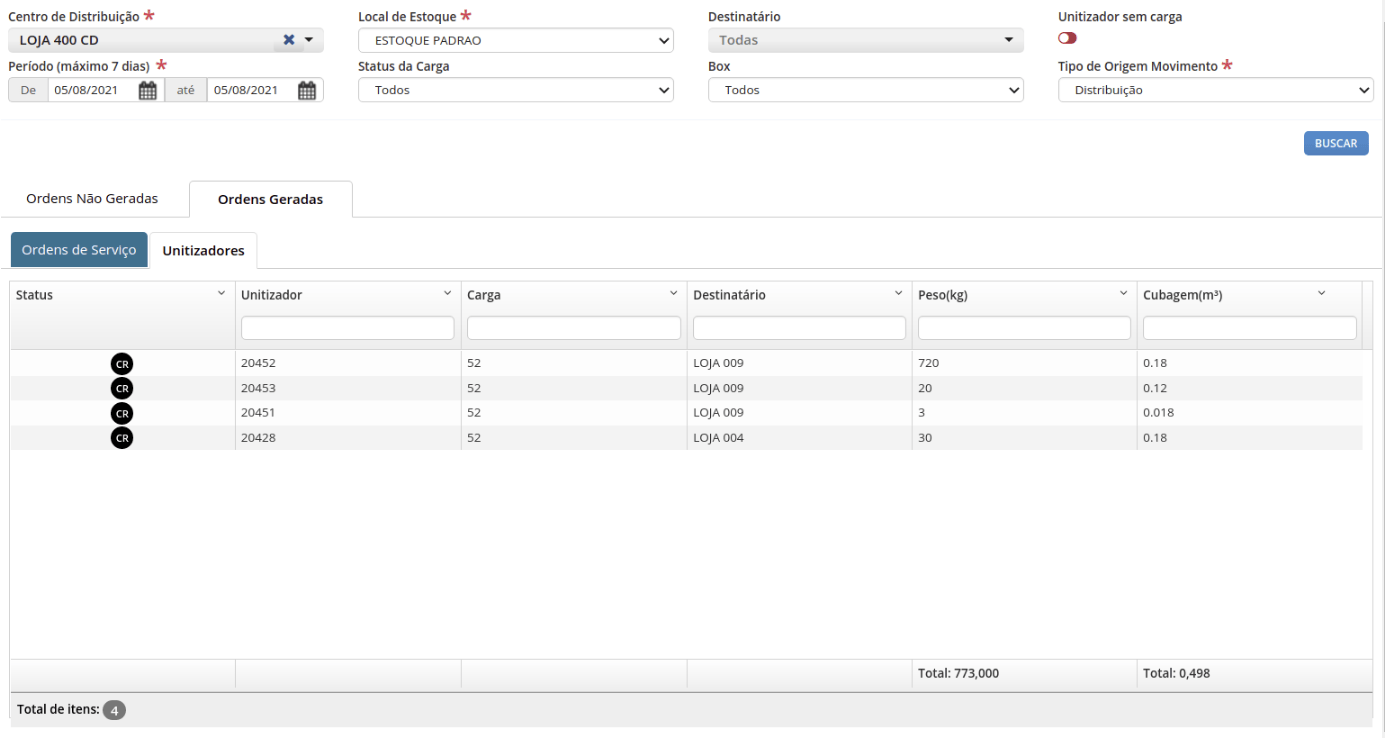Switch to the Ordens Não Geradas tab
Viewport: 1385px width, 738px height.
(x=92, y=199)
